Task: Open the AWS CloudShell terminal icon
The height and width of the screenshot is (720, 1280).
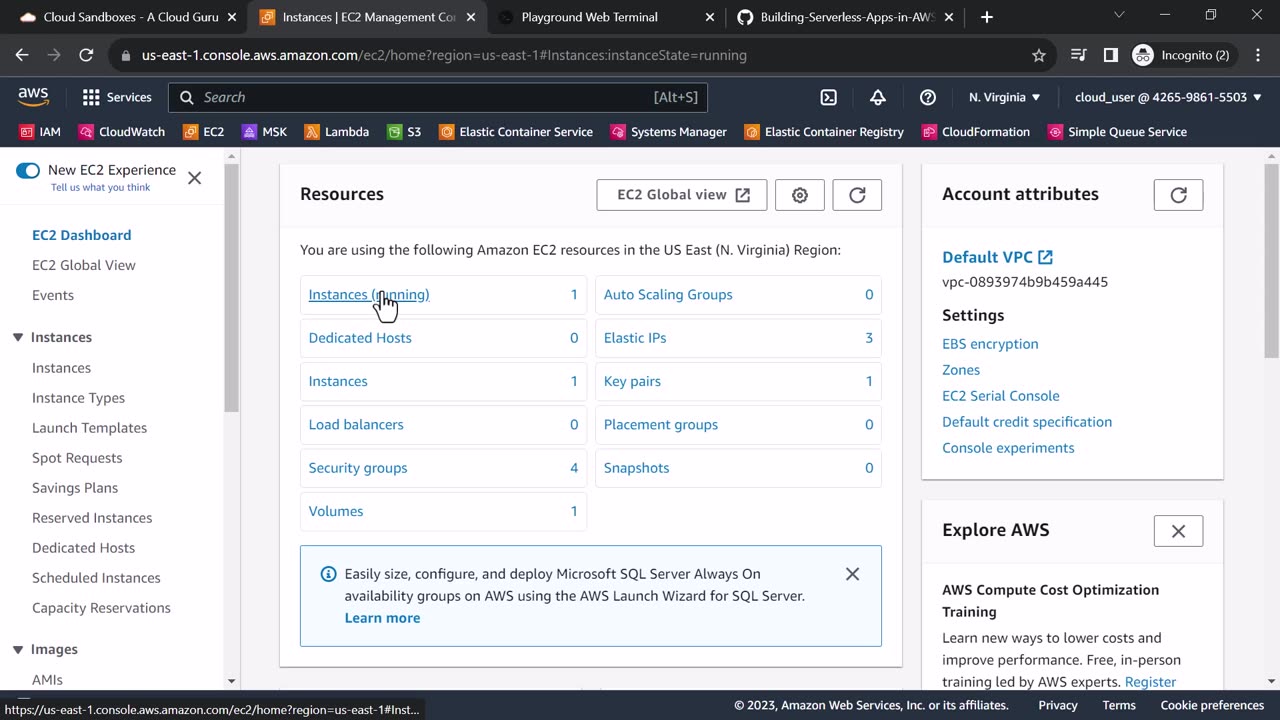Action: pyautogui.click(x=828, y=97)
